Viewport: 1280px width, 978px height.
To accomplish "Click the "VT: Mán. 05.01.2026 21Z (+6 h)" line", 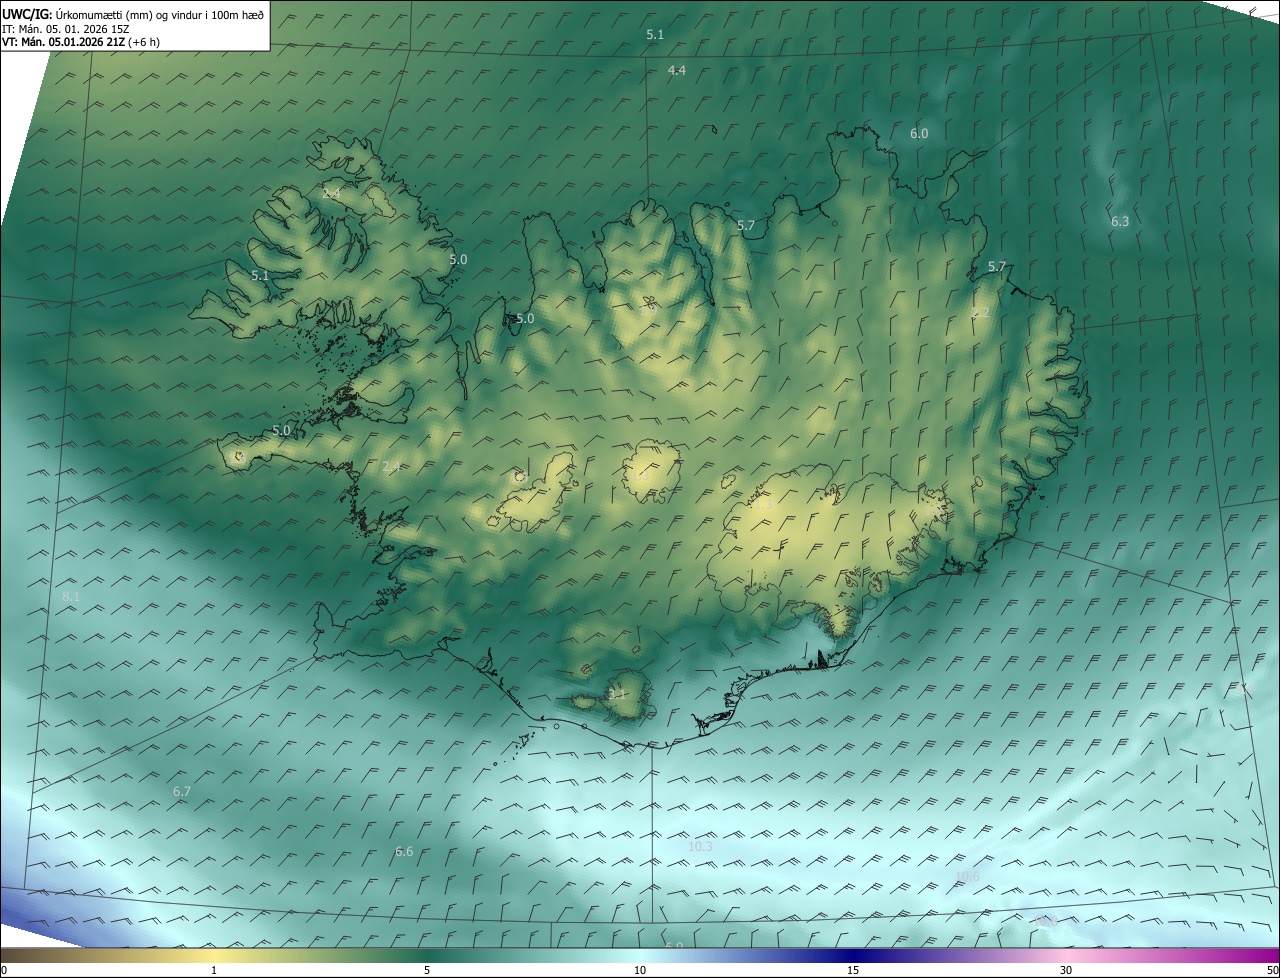I will tap(81, 42).
